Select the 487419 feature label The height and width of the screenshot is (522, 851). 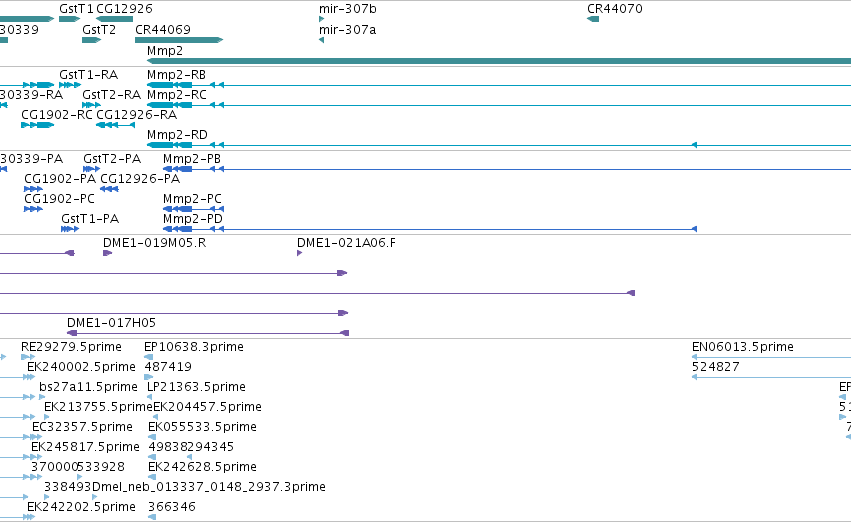(168, 367)
